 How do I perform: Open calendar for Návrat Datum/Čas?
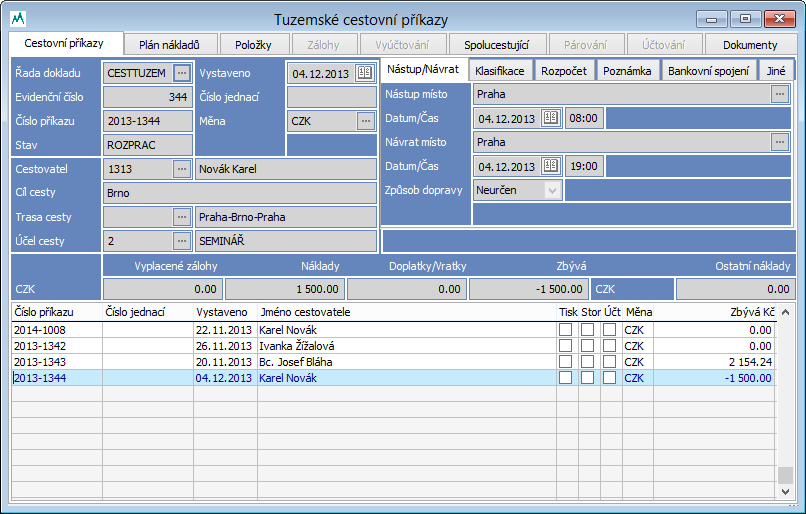coord(550,166)
